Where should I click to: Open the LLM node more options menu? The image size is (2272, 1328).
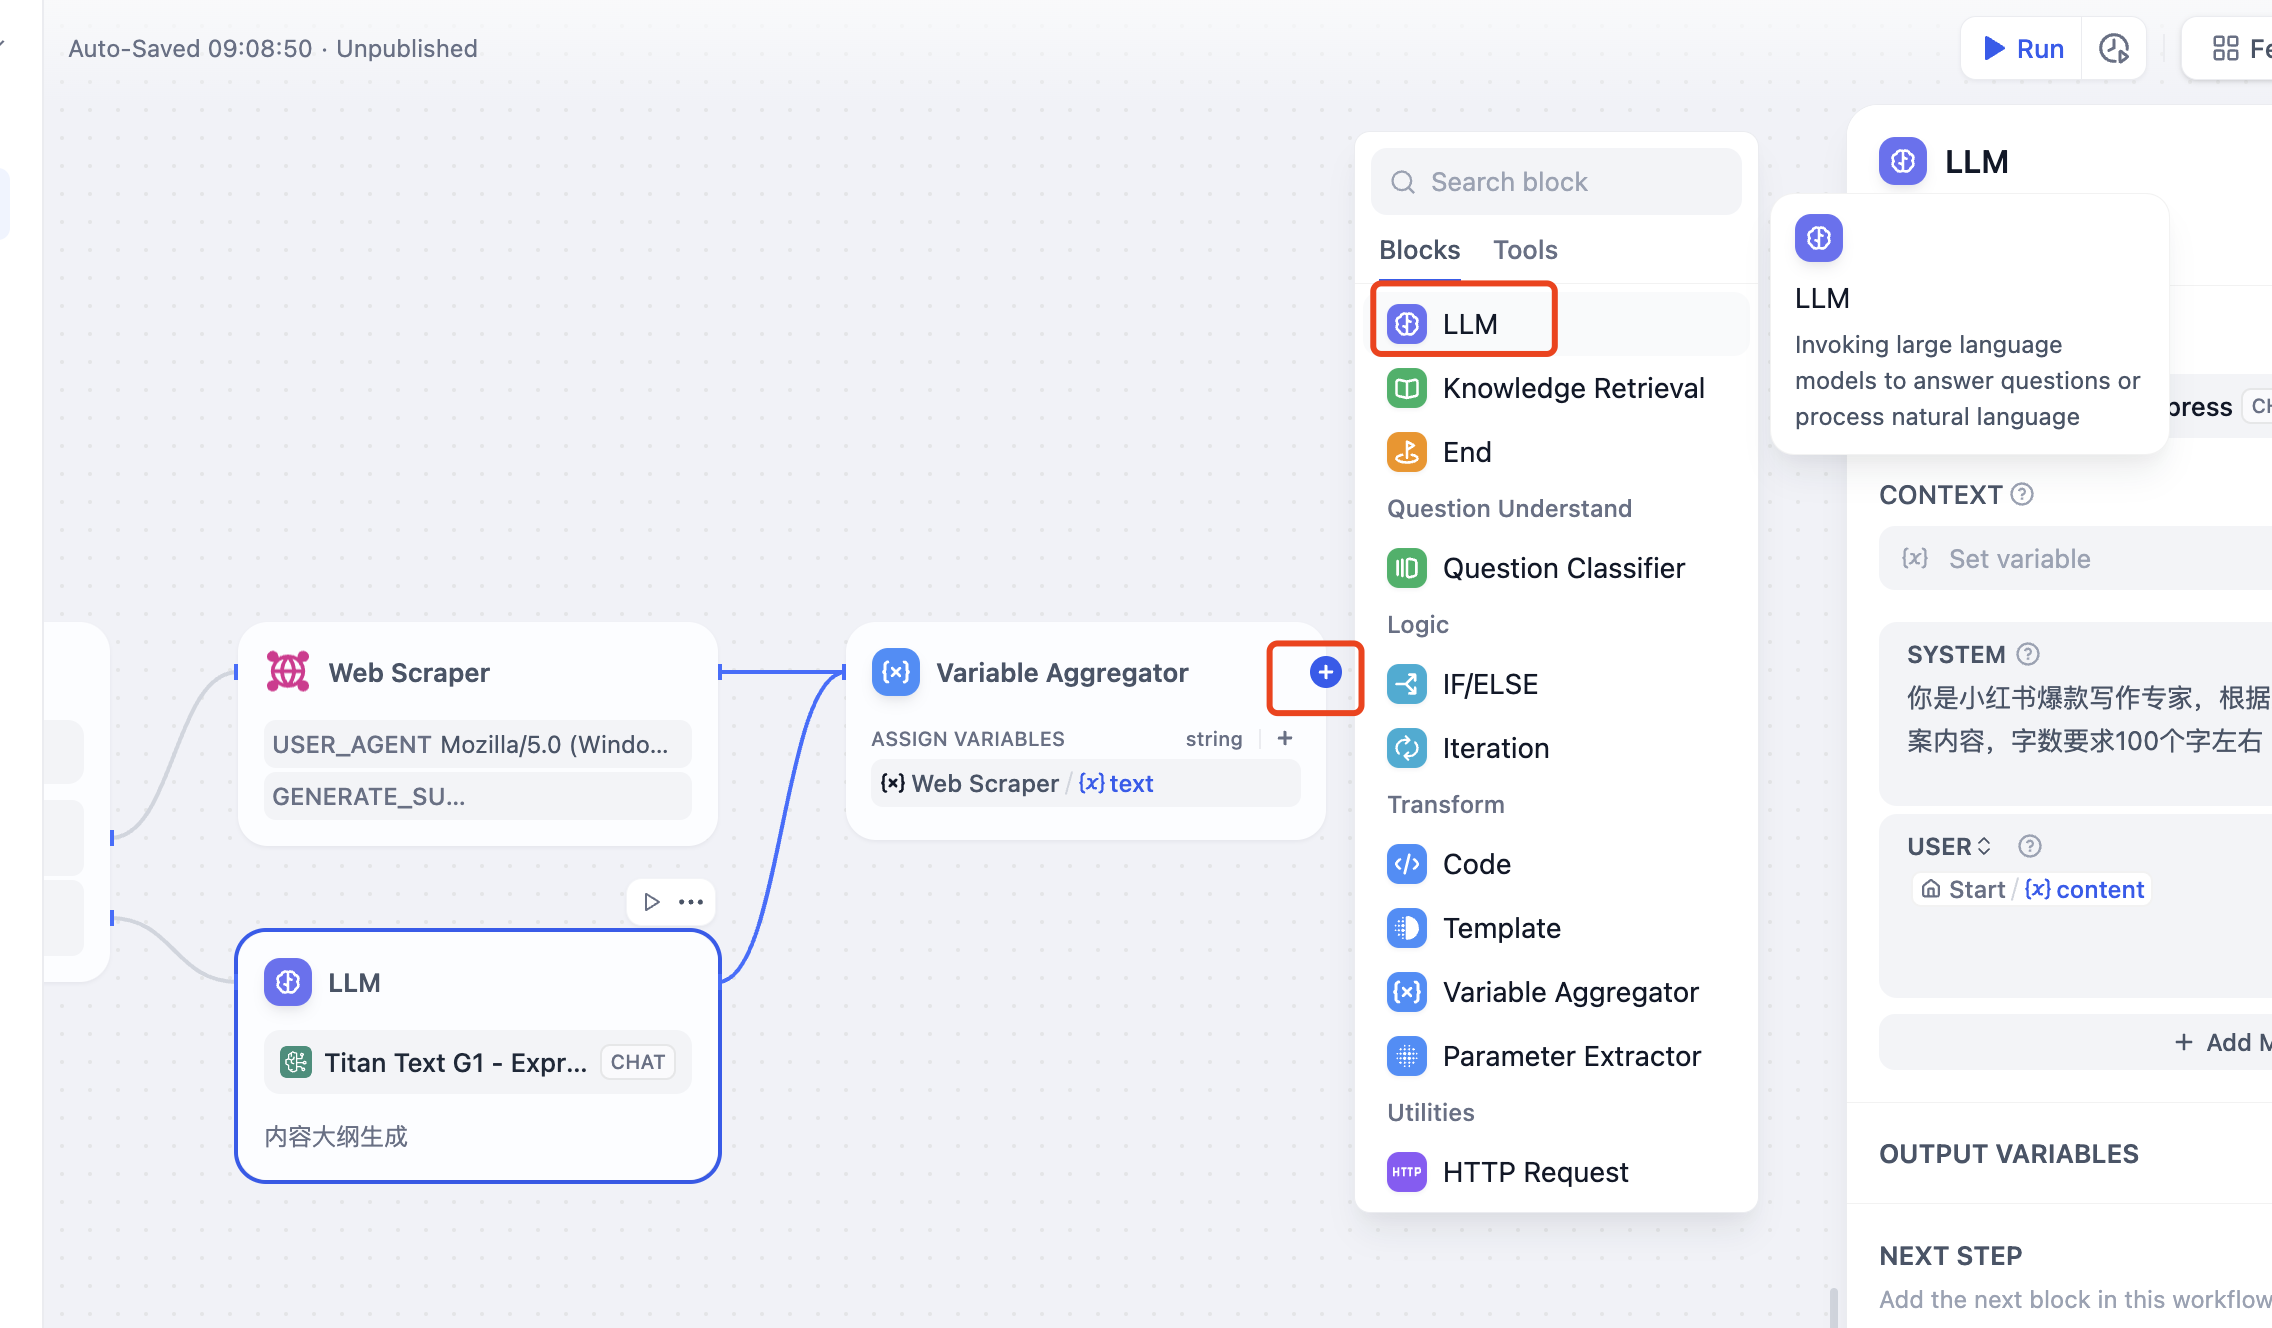click(x=691, y=902)
